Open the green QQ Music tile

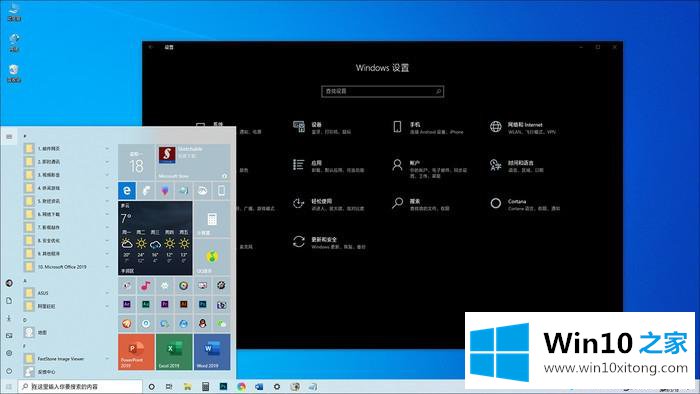(x=212, y=257)
